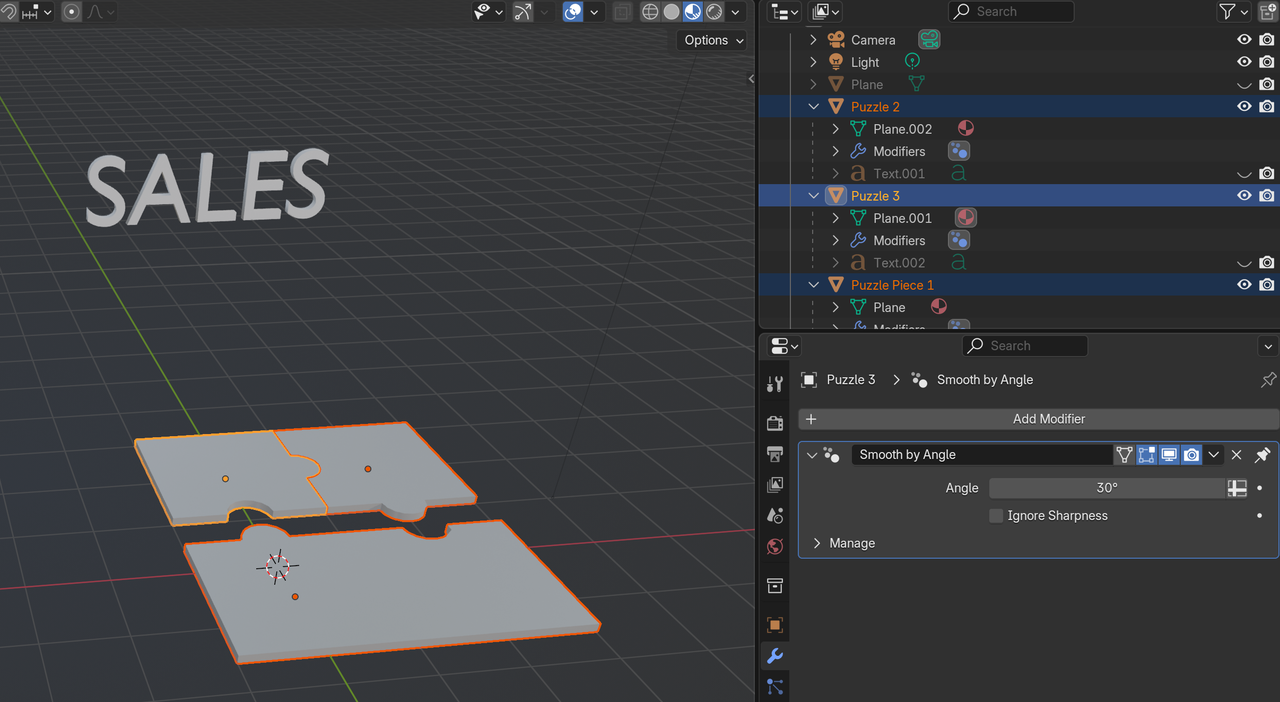Click the properties Search field
The image size is (1280, 702).
[1024, 346]
